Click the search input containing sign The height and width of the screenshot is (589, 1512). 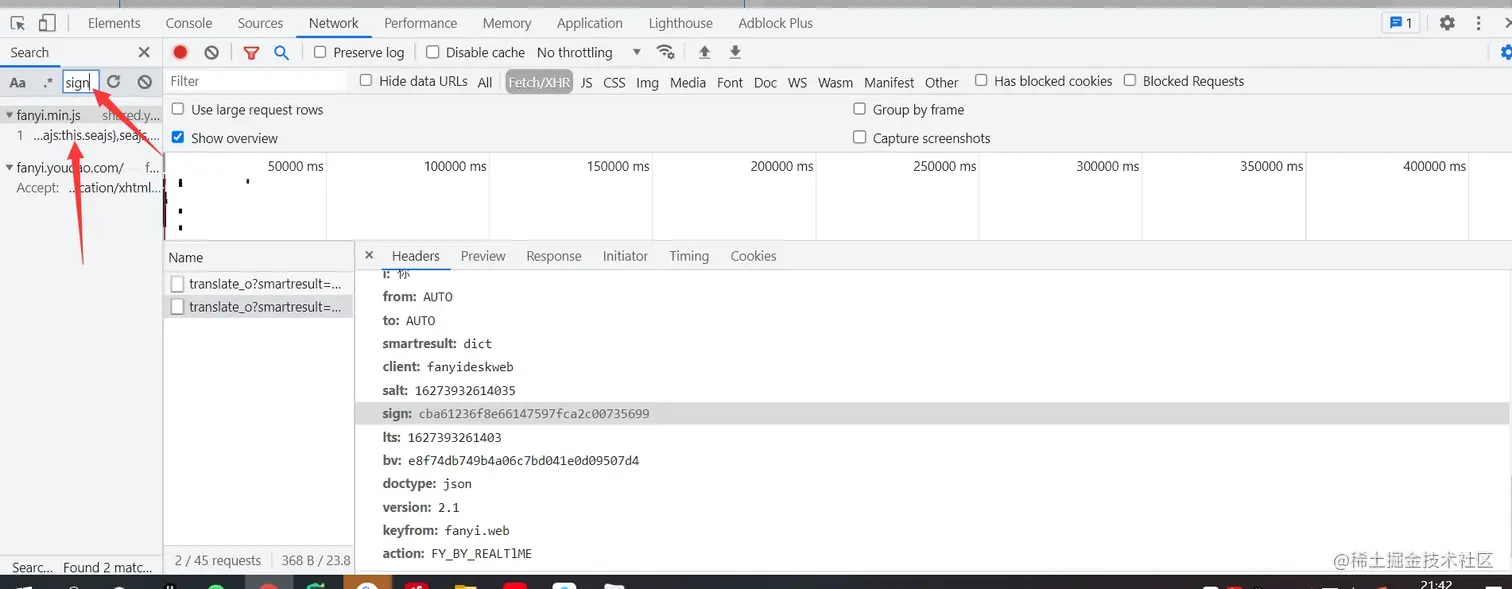click(80, 82)
